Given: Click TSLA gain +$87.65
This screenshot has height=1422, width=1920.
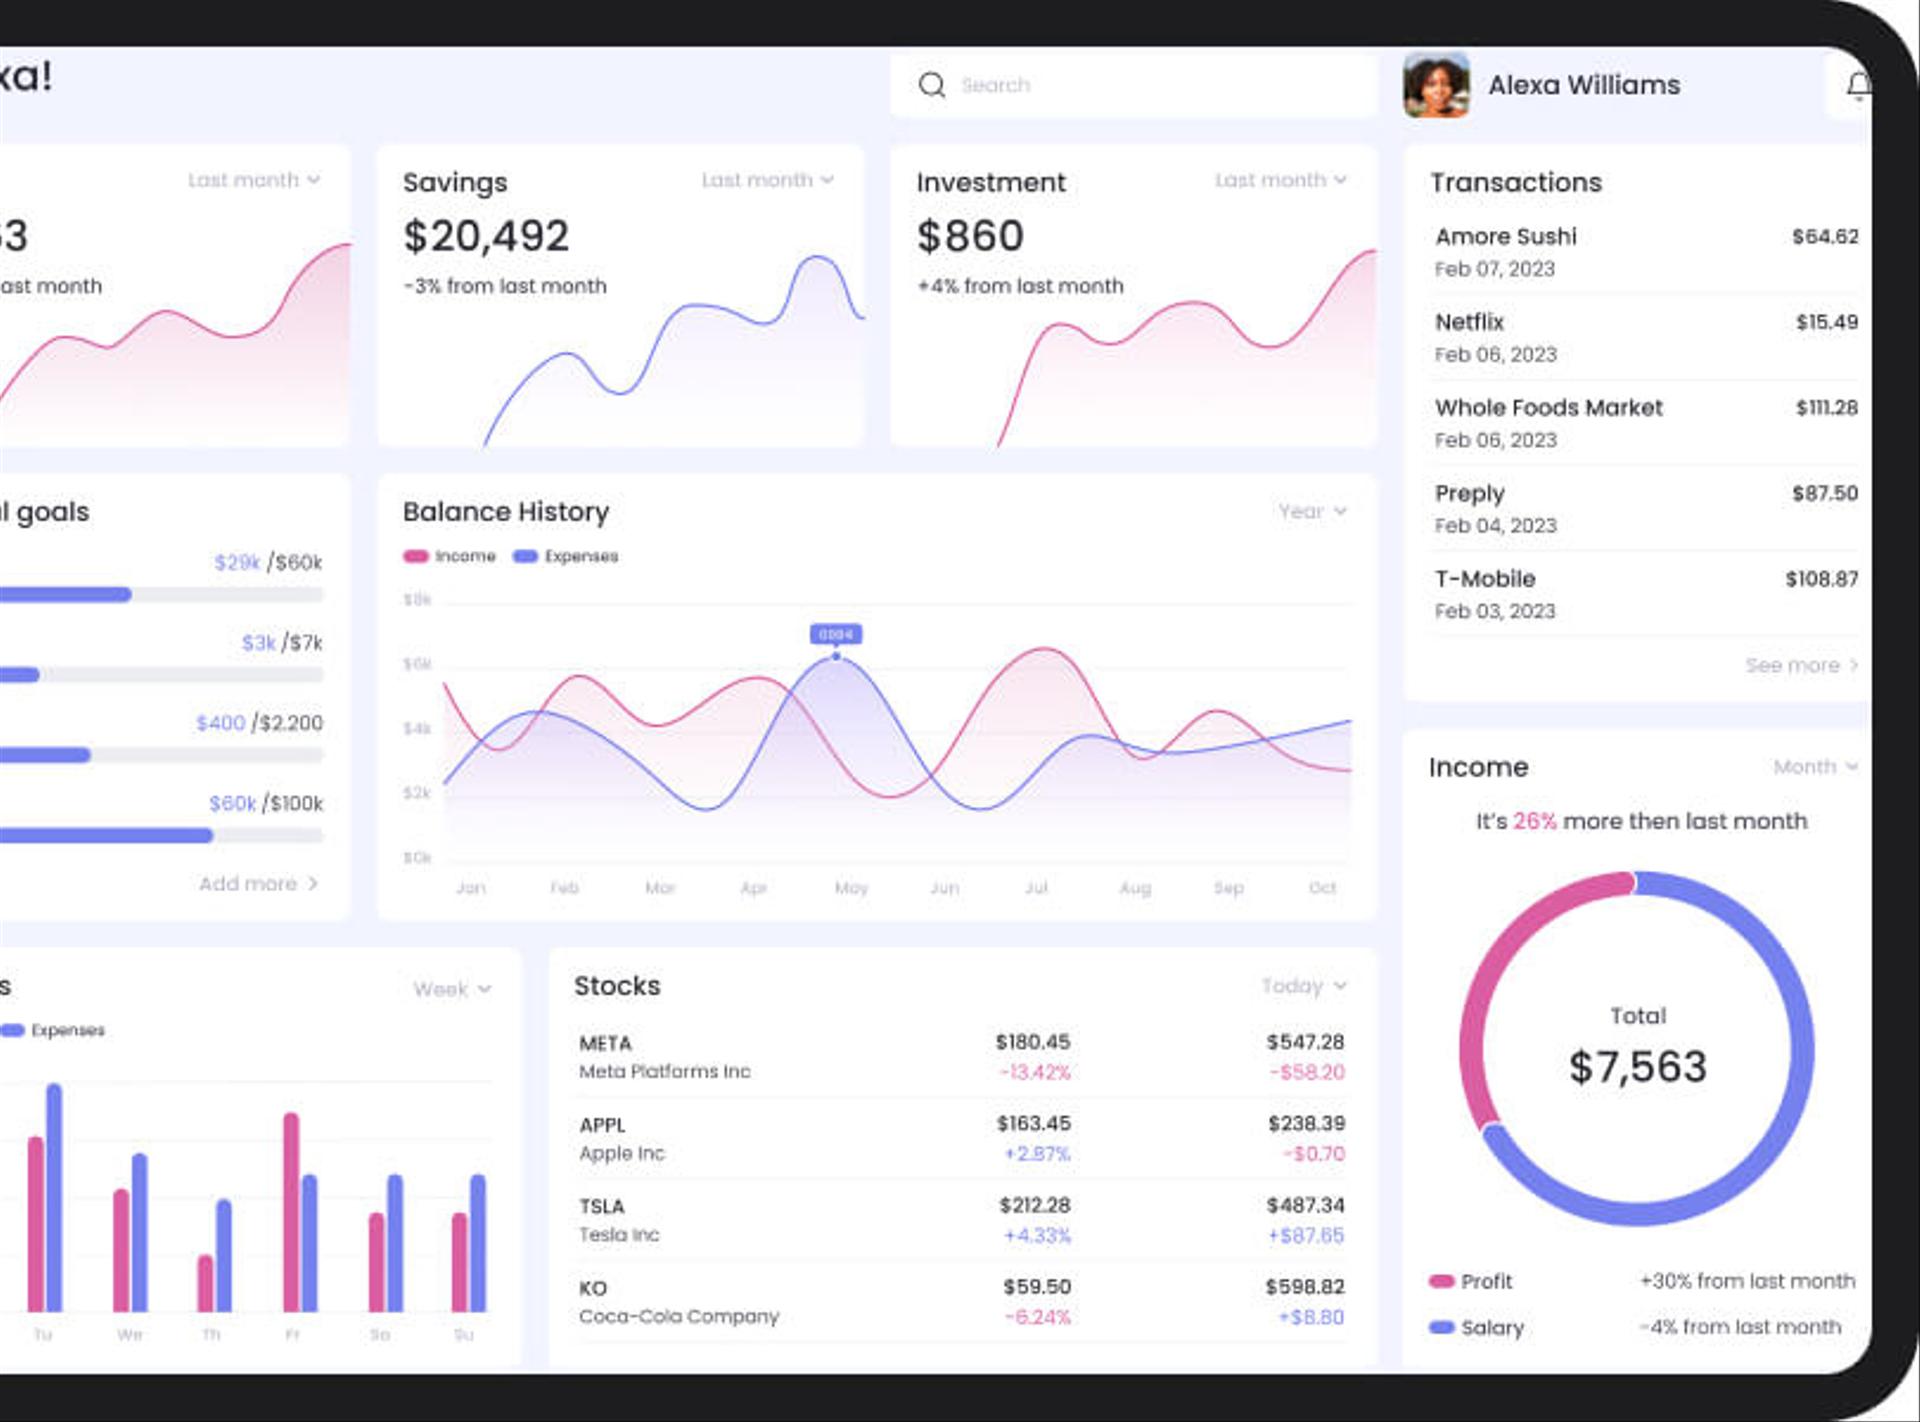Looking at the screenshot, I should [x=1306, y=1235].
